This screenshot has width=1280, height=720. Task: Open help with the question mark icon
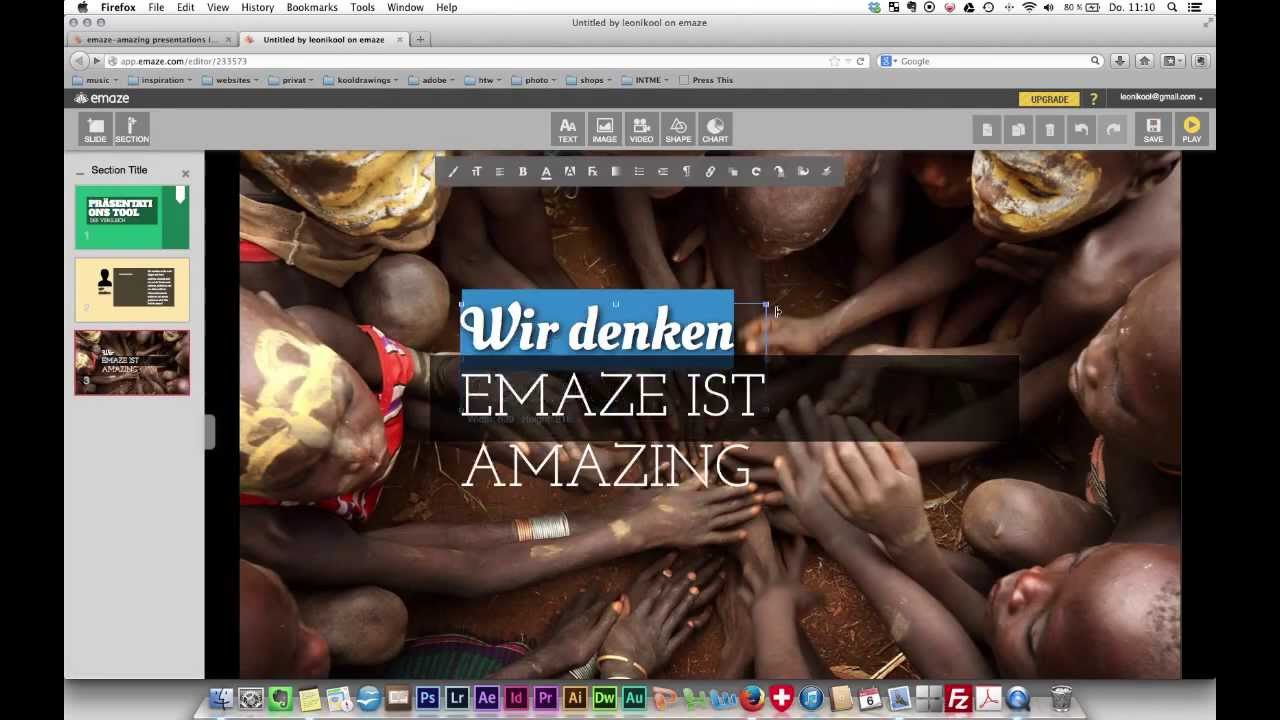click(x=1093, y=99)
